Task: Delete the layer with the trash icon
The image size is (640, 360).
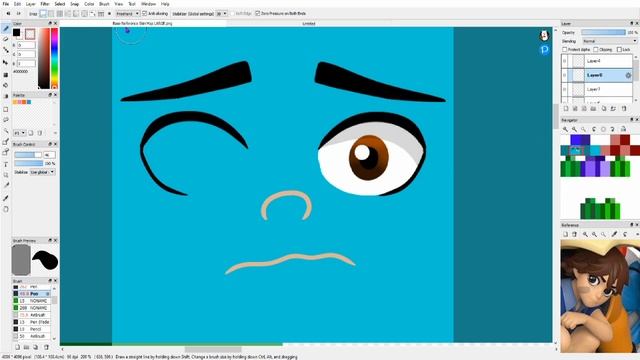Action: click(x=624, y=109)
